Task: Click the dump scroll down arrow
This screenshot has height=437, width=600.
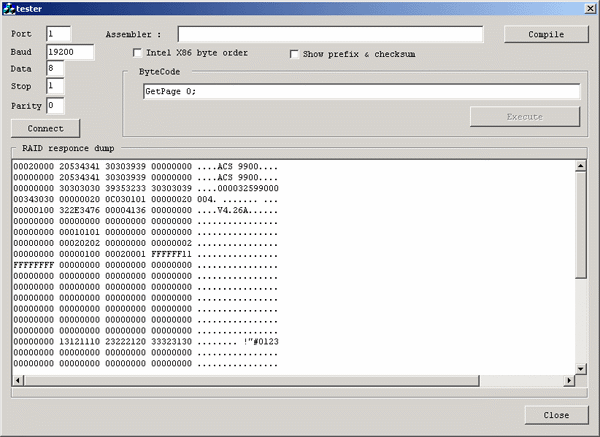Action: click(x=580, y=369)
